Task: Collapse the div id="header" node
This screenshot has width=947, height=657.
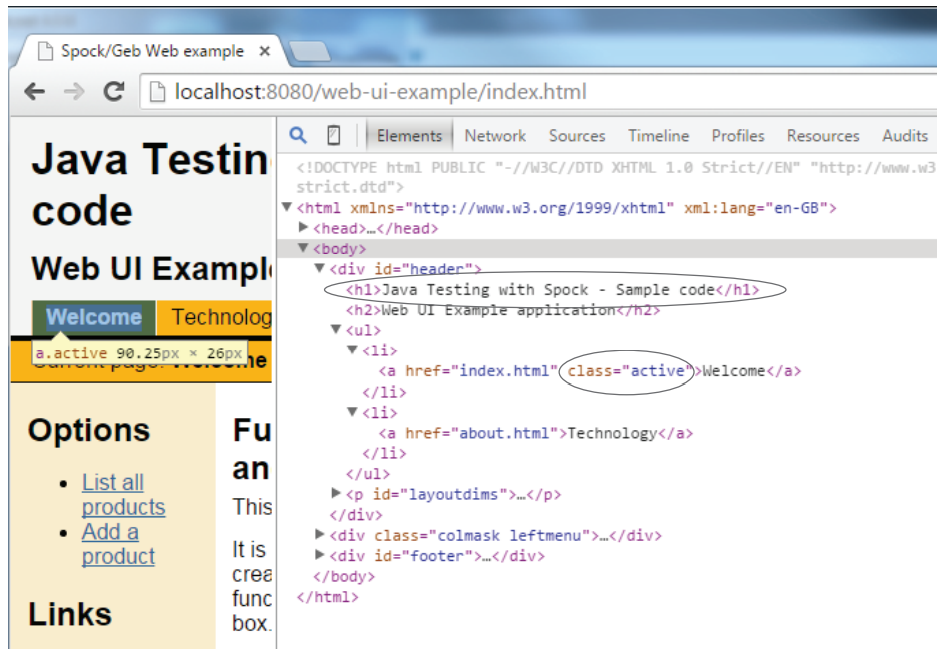Action: pyautogui.click(x=320, y=269)
